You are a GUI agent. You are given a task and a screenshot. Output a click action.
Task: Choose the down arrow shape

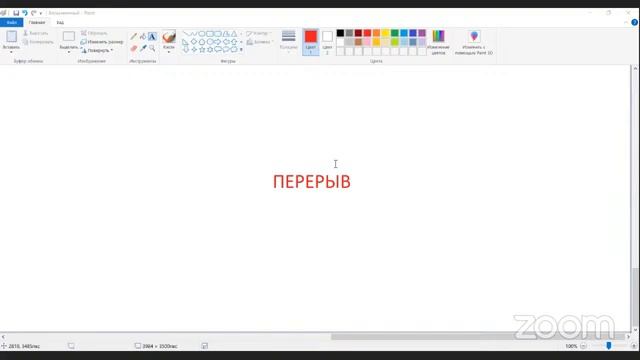click(186, 49)
